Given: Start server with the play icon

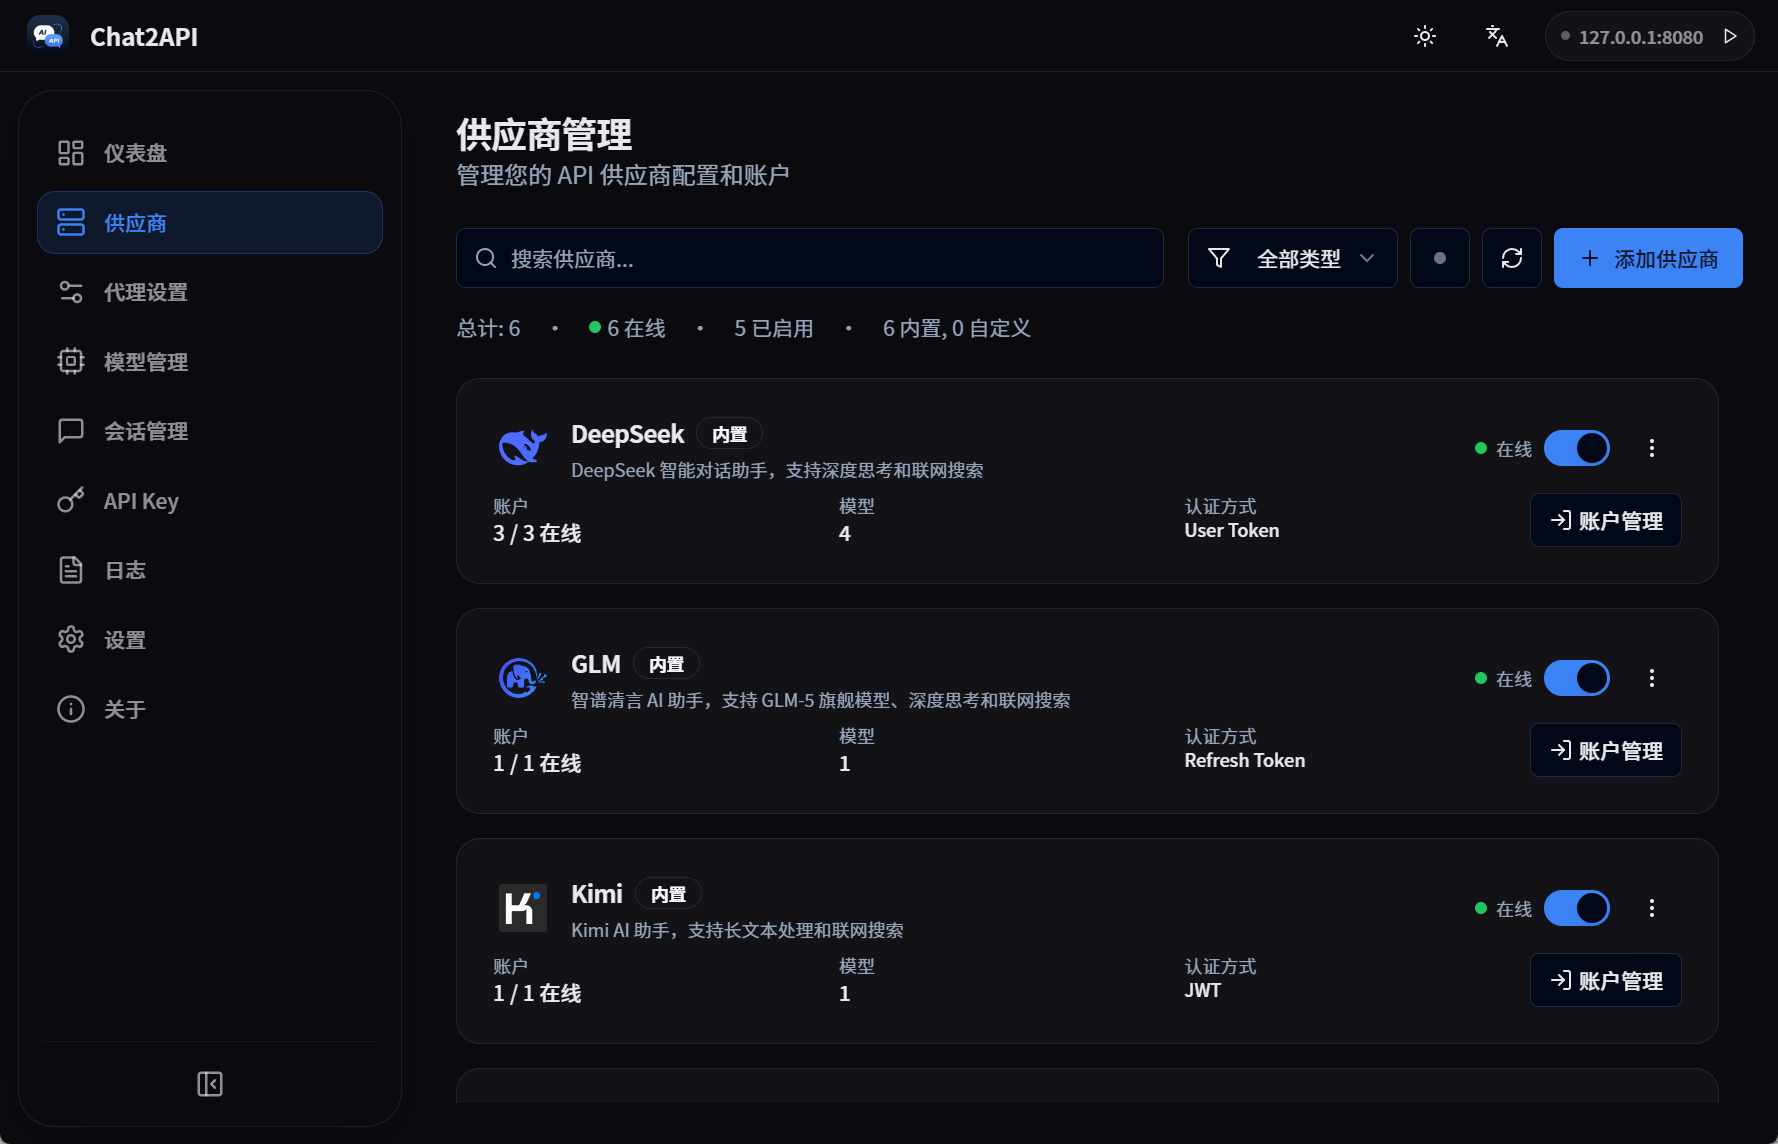Looking at the screenshot, I should [x=1730, y=36].
